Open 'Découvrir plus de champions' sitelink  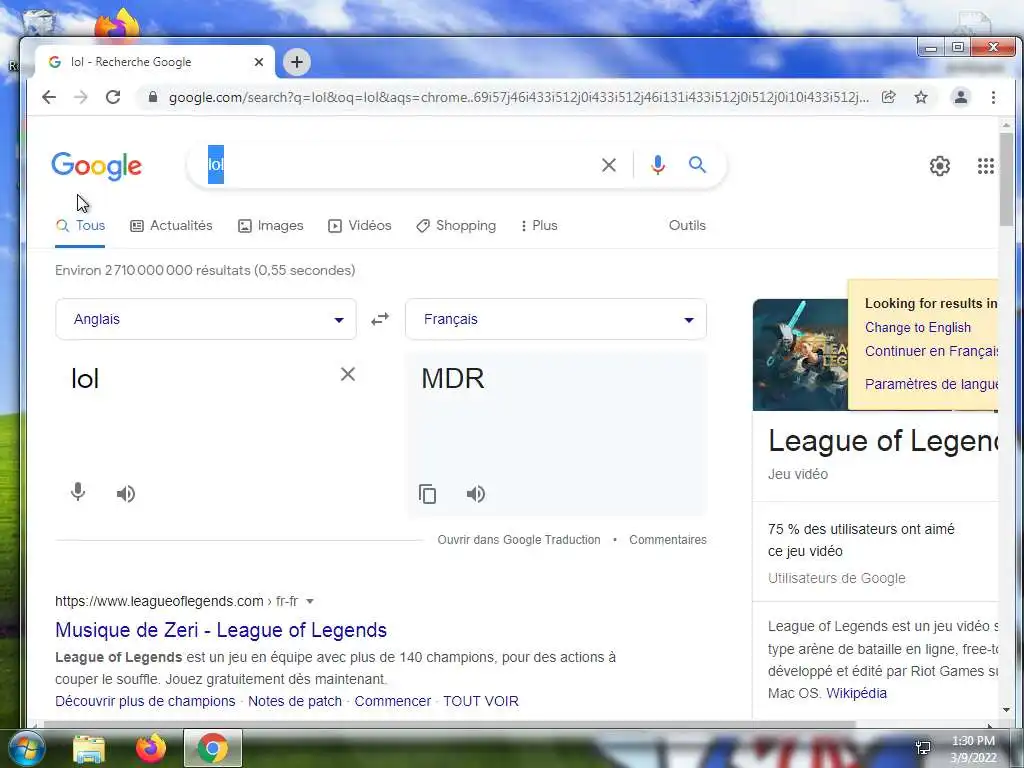coord(145,701)
